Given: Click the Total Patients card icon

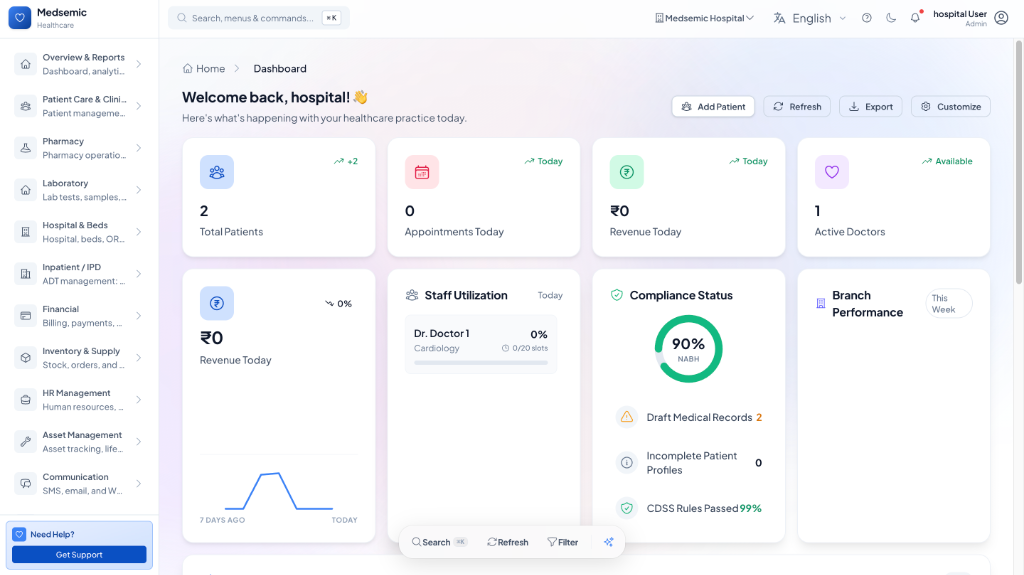Looking at the screenshot, I should 217,172.
